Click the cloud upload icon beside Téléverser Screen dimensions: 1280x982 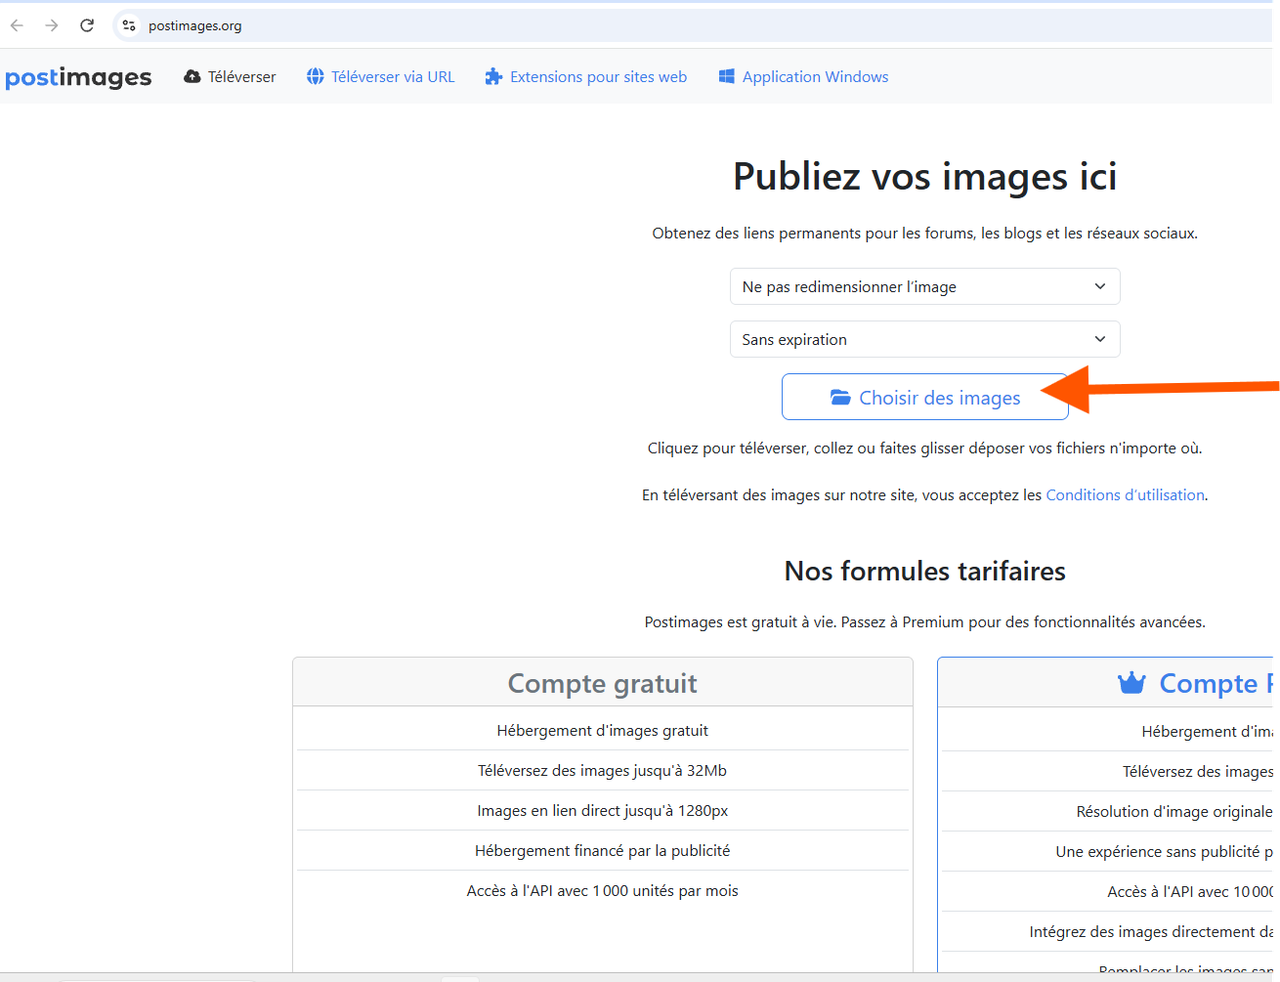pyautogui.click(x=192, y=77)
